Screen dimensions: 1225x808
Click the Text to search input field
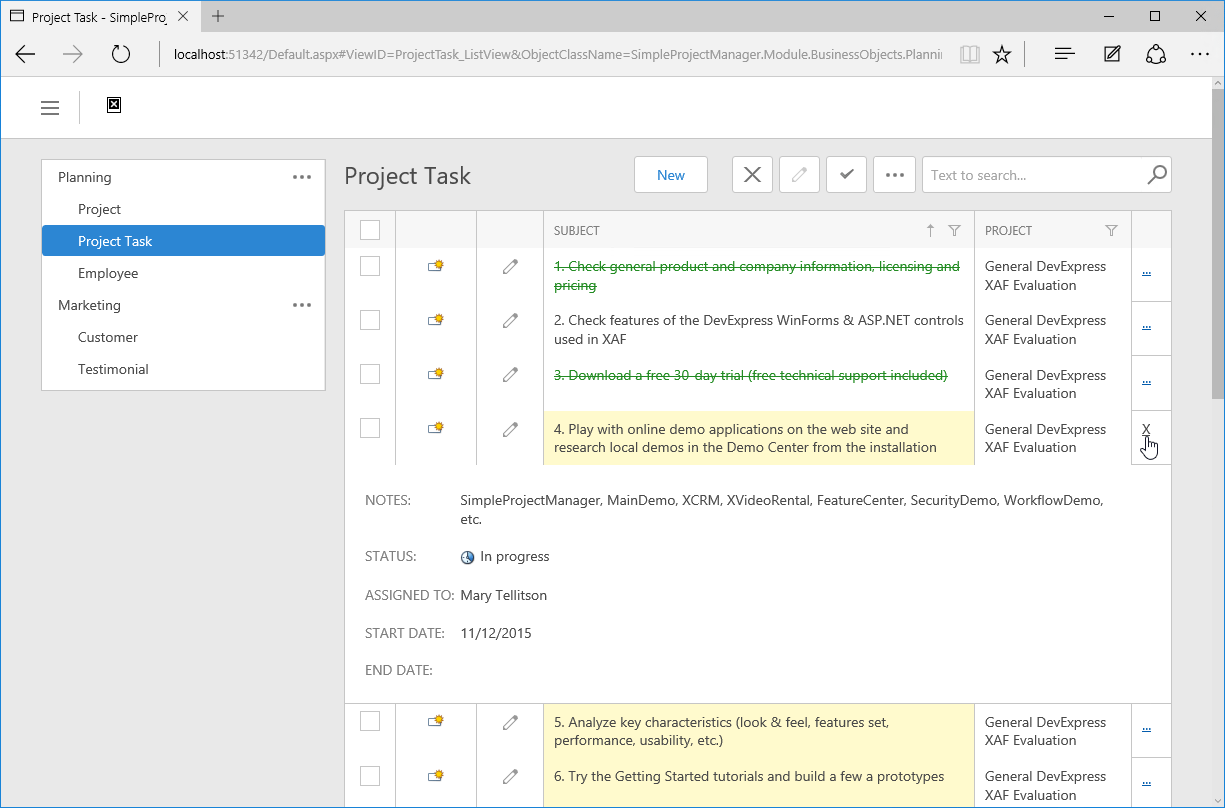pos(1035,175)
